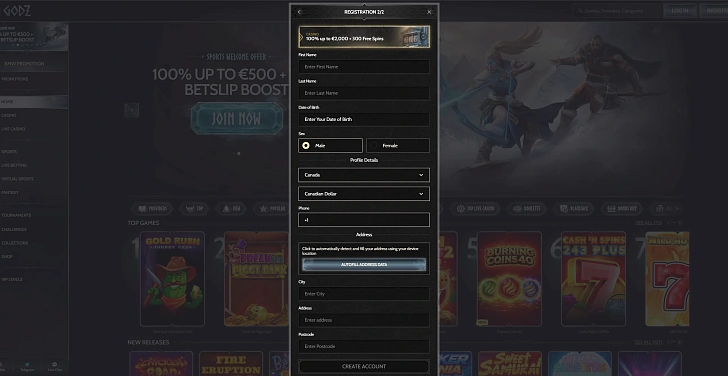Open Burning Coins 40 game
This screenshot has width=728, height=376.
pyautogui.click(x=509, y=279)
